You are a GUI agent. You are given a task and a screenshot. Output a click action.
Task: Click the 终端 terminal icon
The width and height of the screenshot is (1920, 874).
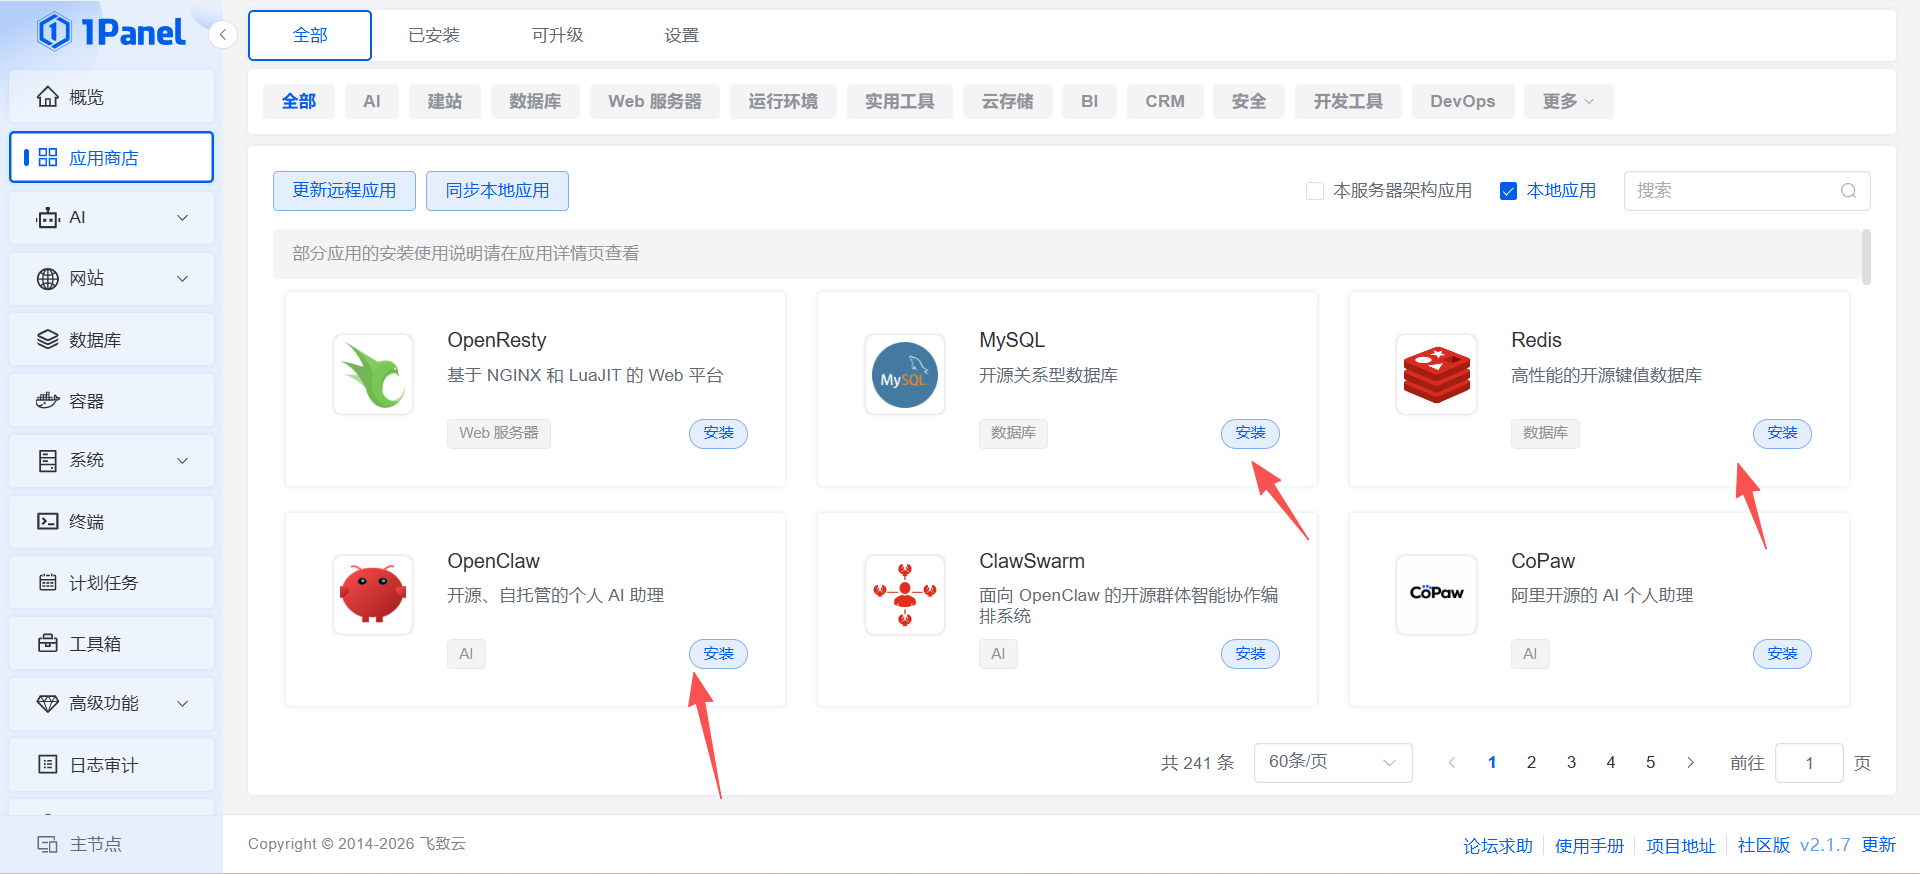point(47,522)
